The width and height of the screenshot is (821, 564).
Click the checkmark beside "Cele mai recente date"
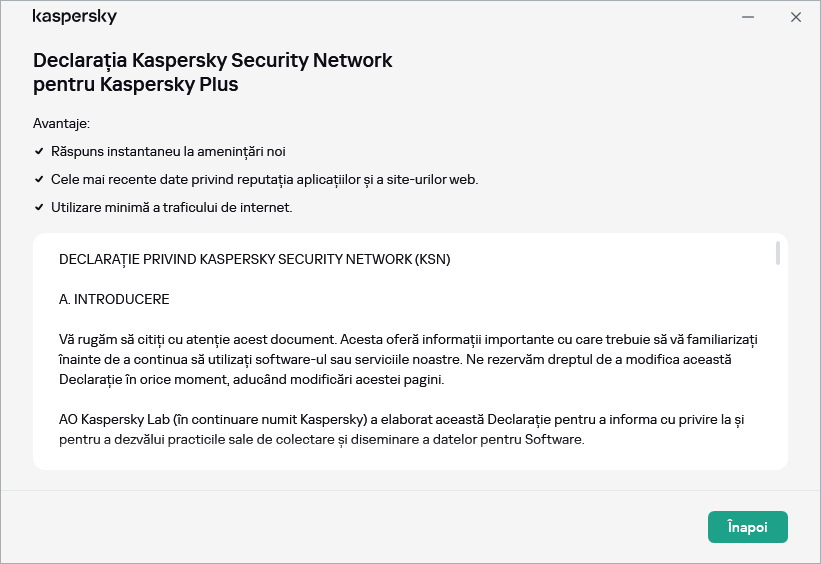(39, 180)
